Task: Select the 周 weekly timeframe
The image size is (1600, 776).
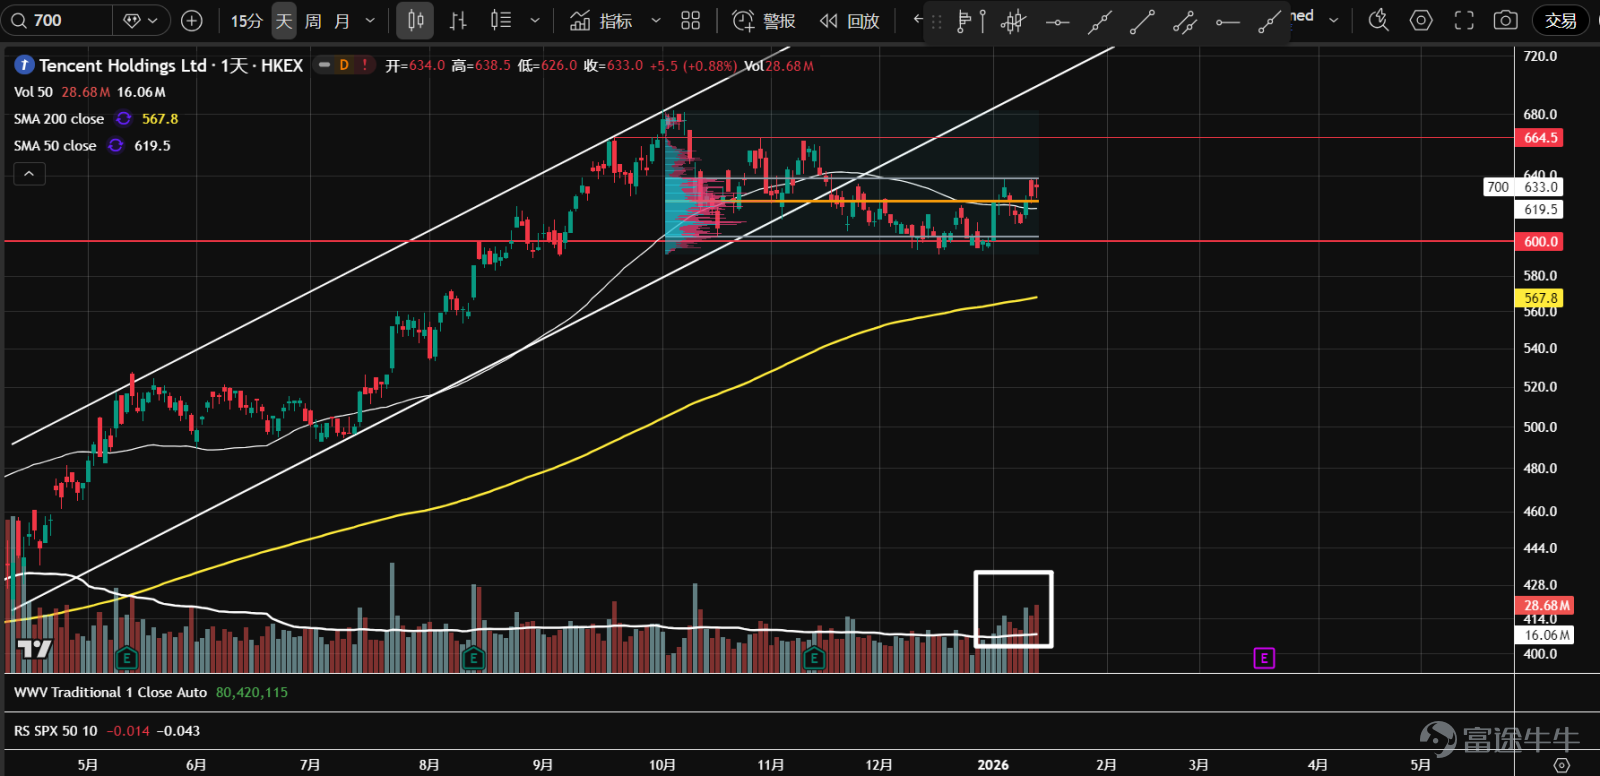Action: (313, 20)
